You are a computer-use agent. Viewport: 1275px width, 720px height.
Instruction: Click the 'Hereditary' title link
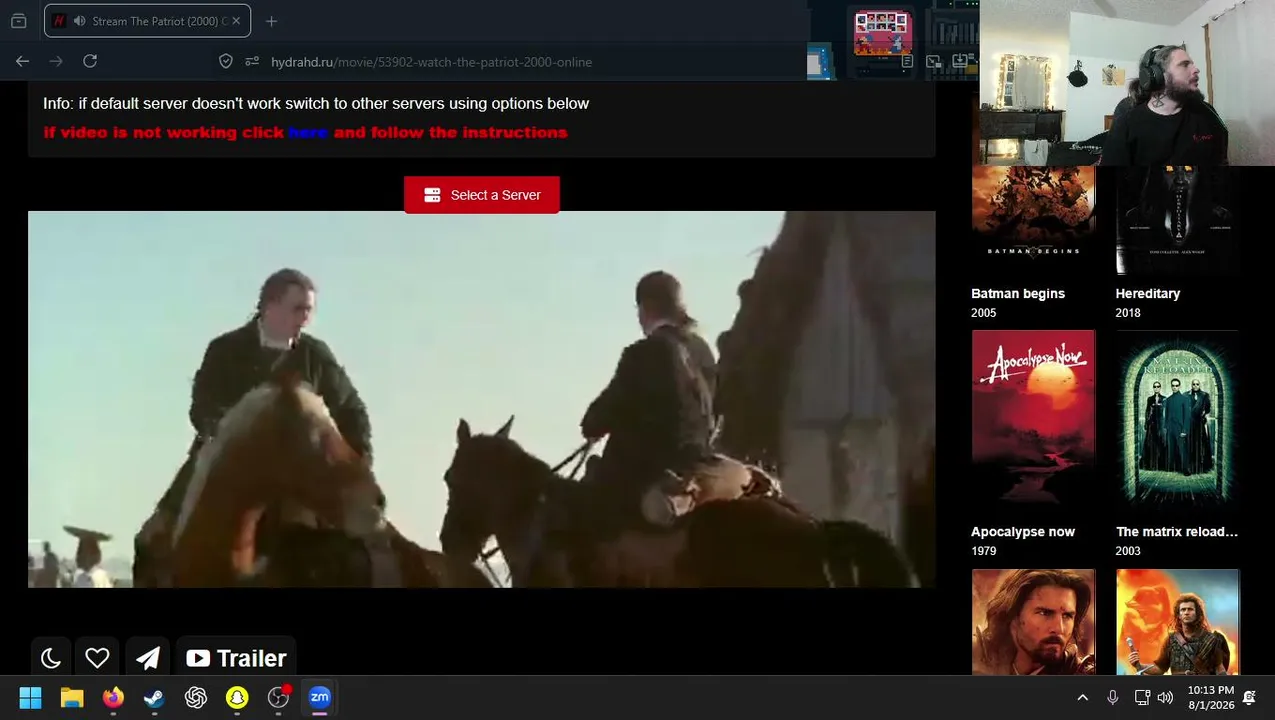pos(1148,293)
